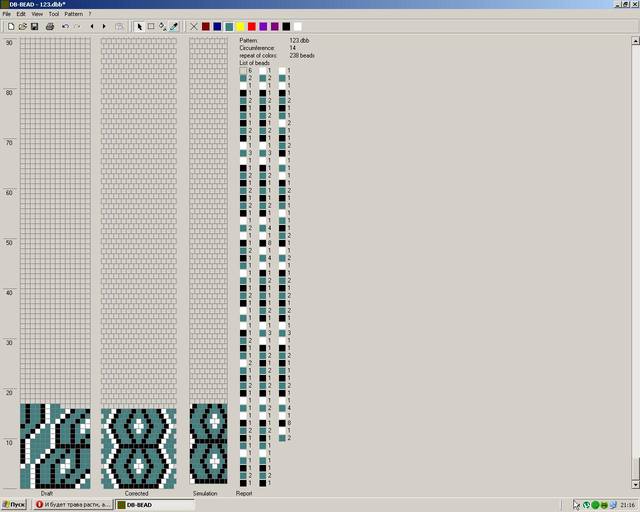Choose black bead color
Viewport: 640px width, 512px height.
tap(286, 27)
